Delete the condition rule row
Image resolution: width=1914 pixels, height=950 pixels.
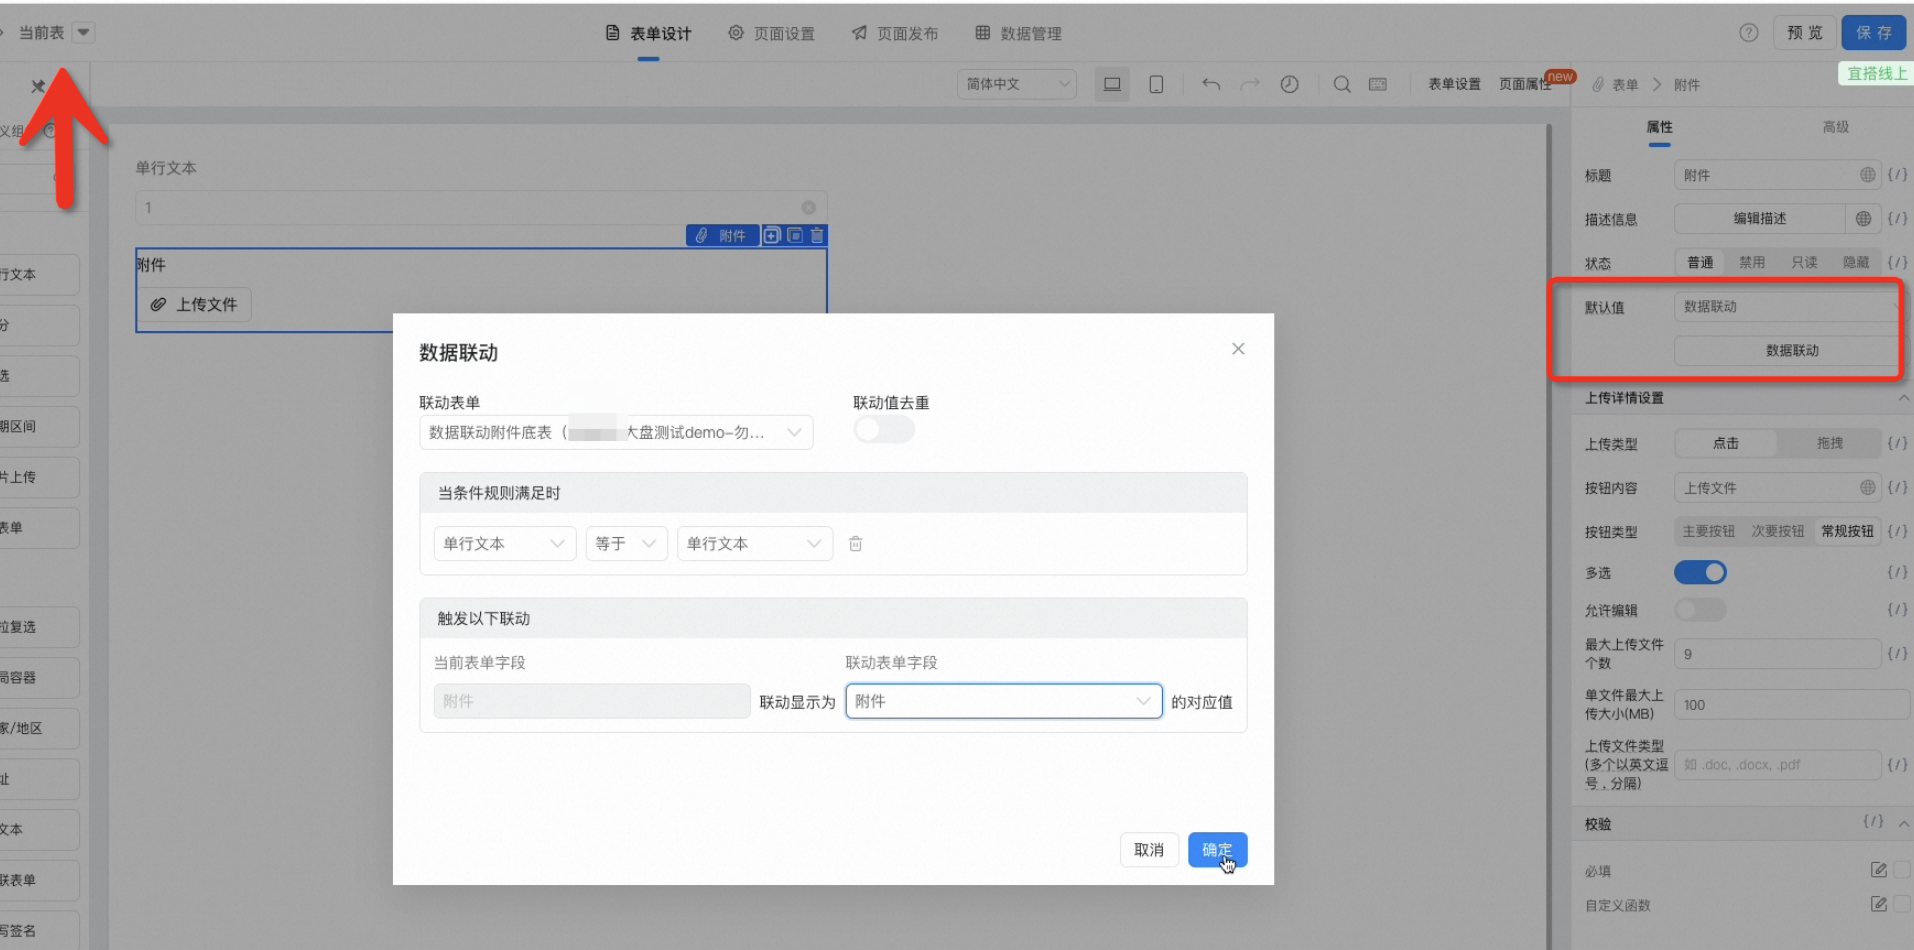(x=856, y=544)
